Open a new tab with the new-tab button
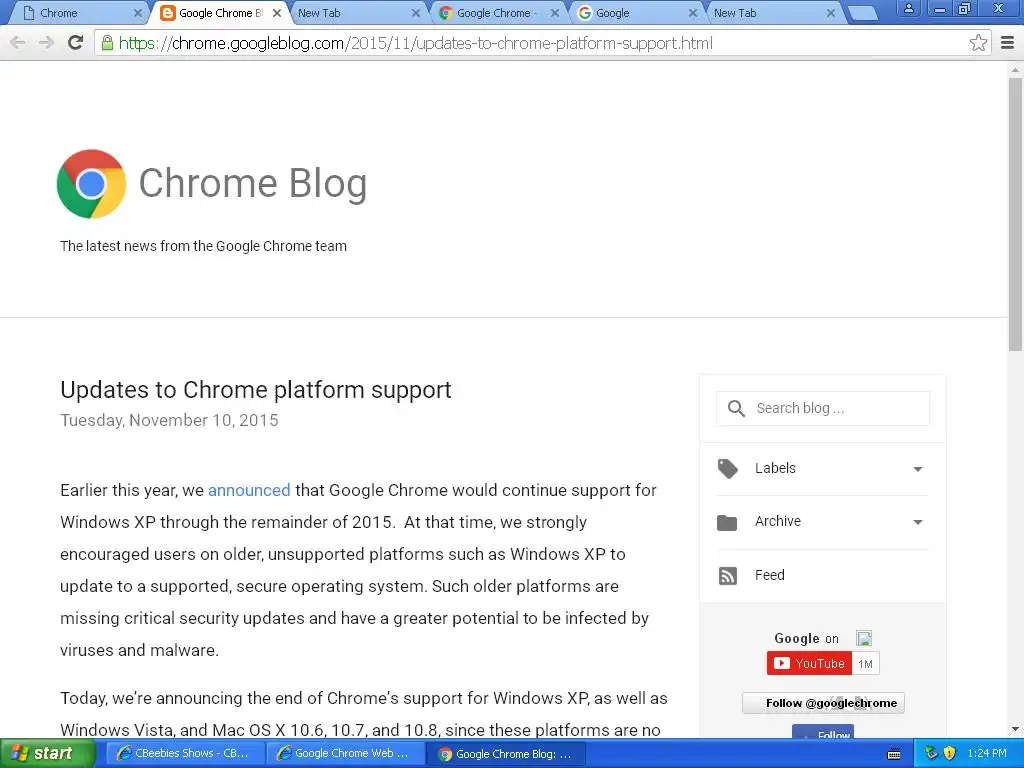Viewport: 1024px width, 768px height. pyautogui.click(x=862, y=13)
